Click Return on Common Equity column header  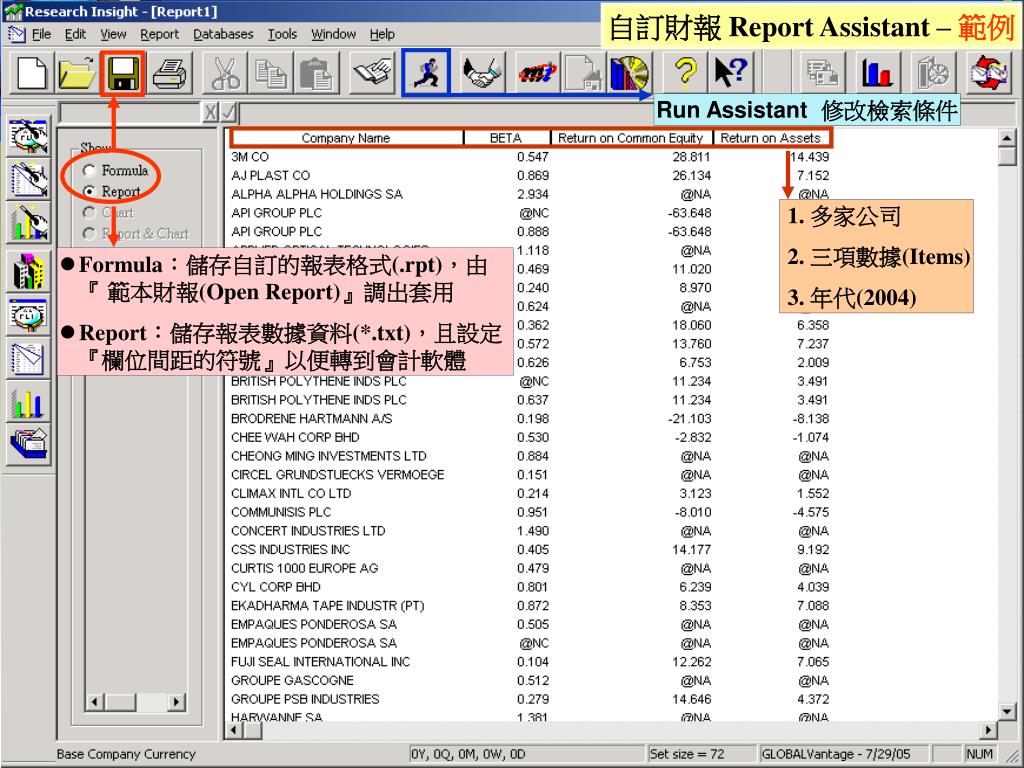[x=631, y=138]
